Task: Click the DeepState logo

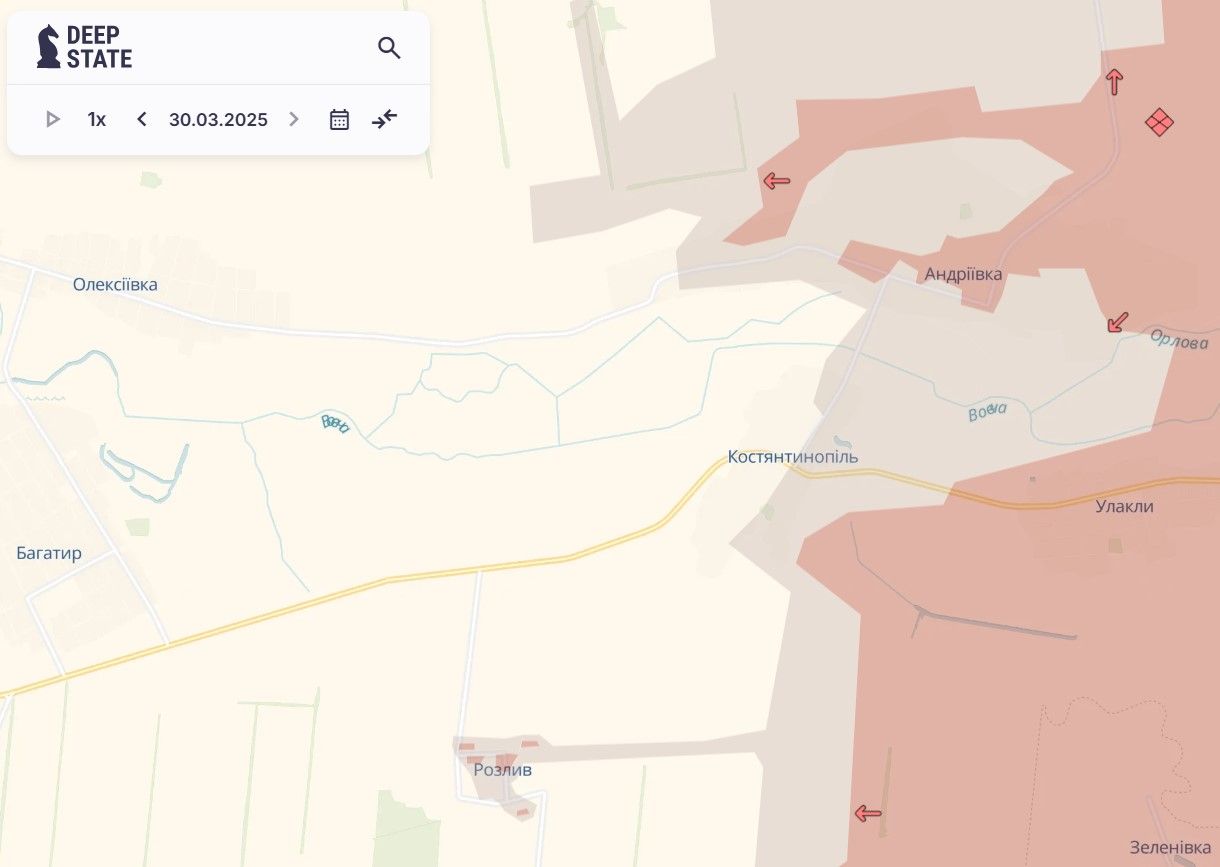Action: point(84,47)
